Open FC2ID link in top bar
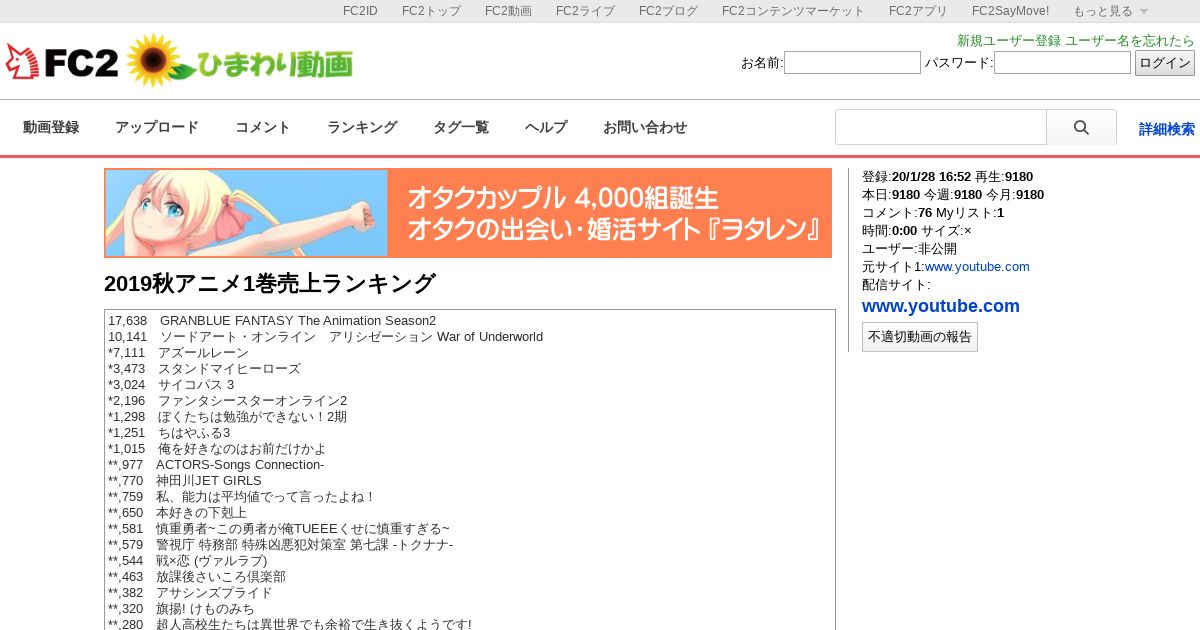Viewport: 1200px width, 630px height. click(x=360, y=11)
